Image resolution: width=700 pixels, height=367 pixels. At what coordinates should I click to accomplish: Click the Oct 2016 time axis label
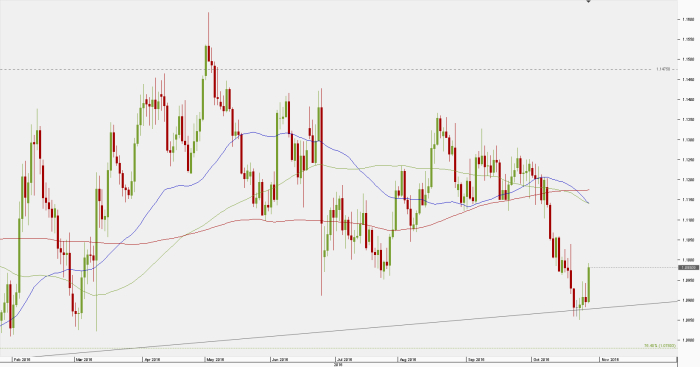(541, 359)
